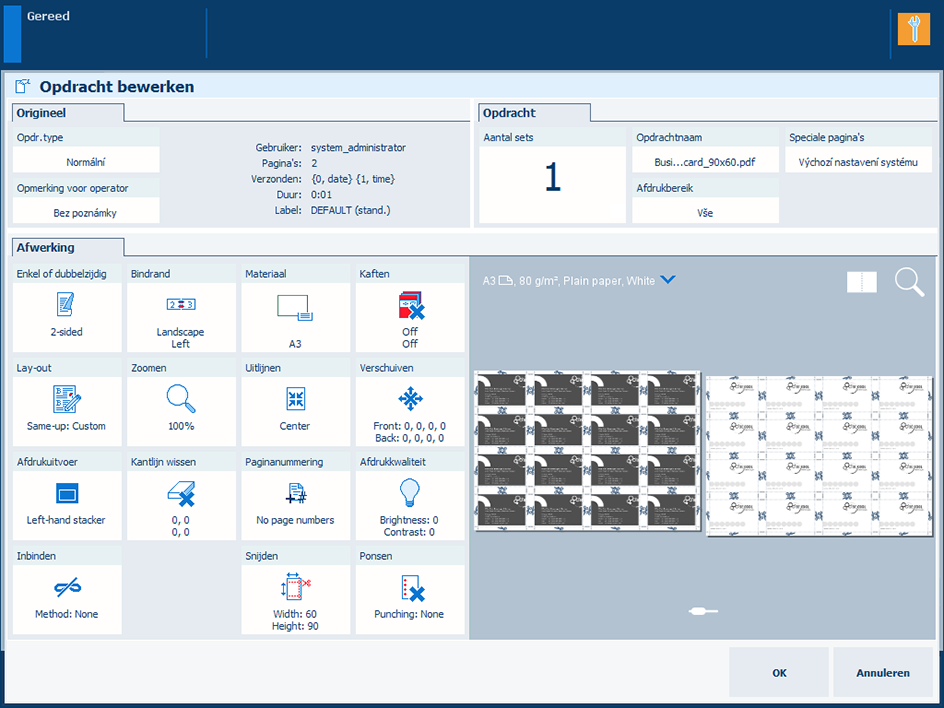Click the Lay-out same-up icon
The width and height of the screenshot is (944, 708).
pos(66,399)
